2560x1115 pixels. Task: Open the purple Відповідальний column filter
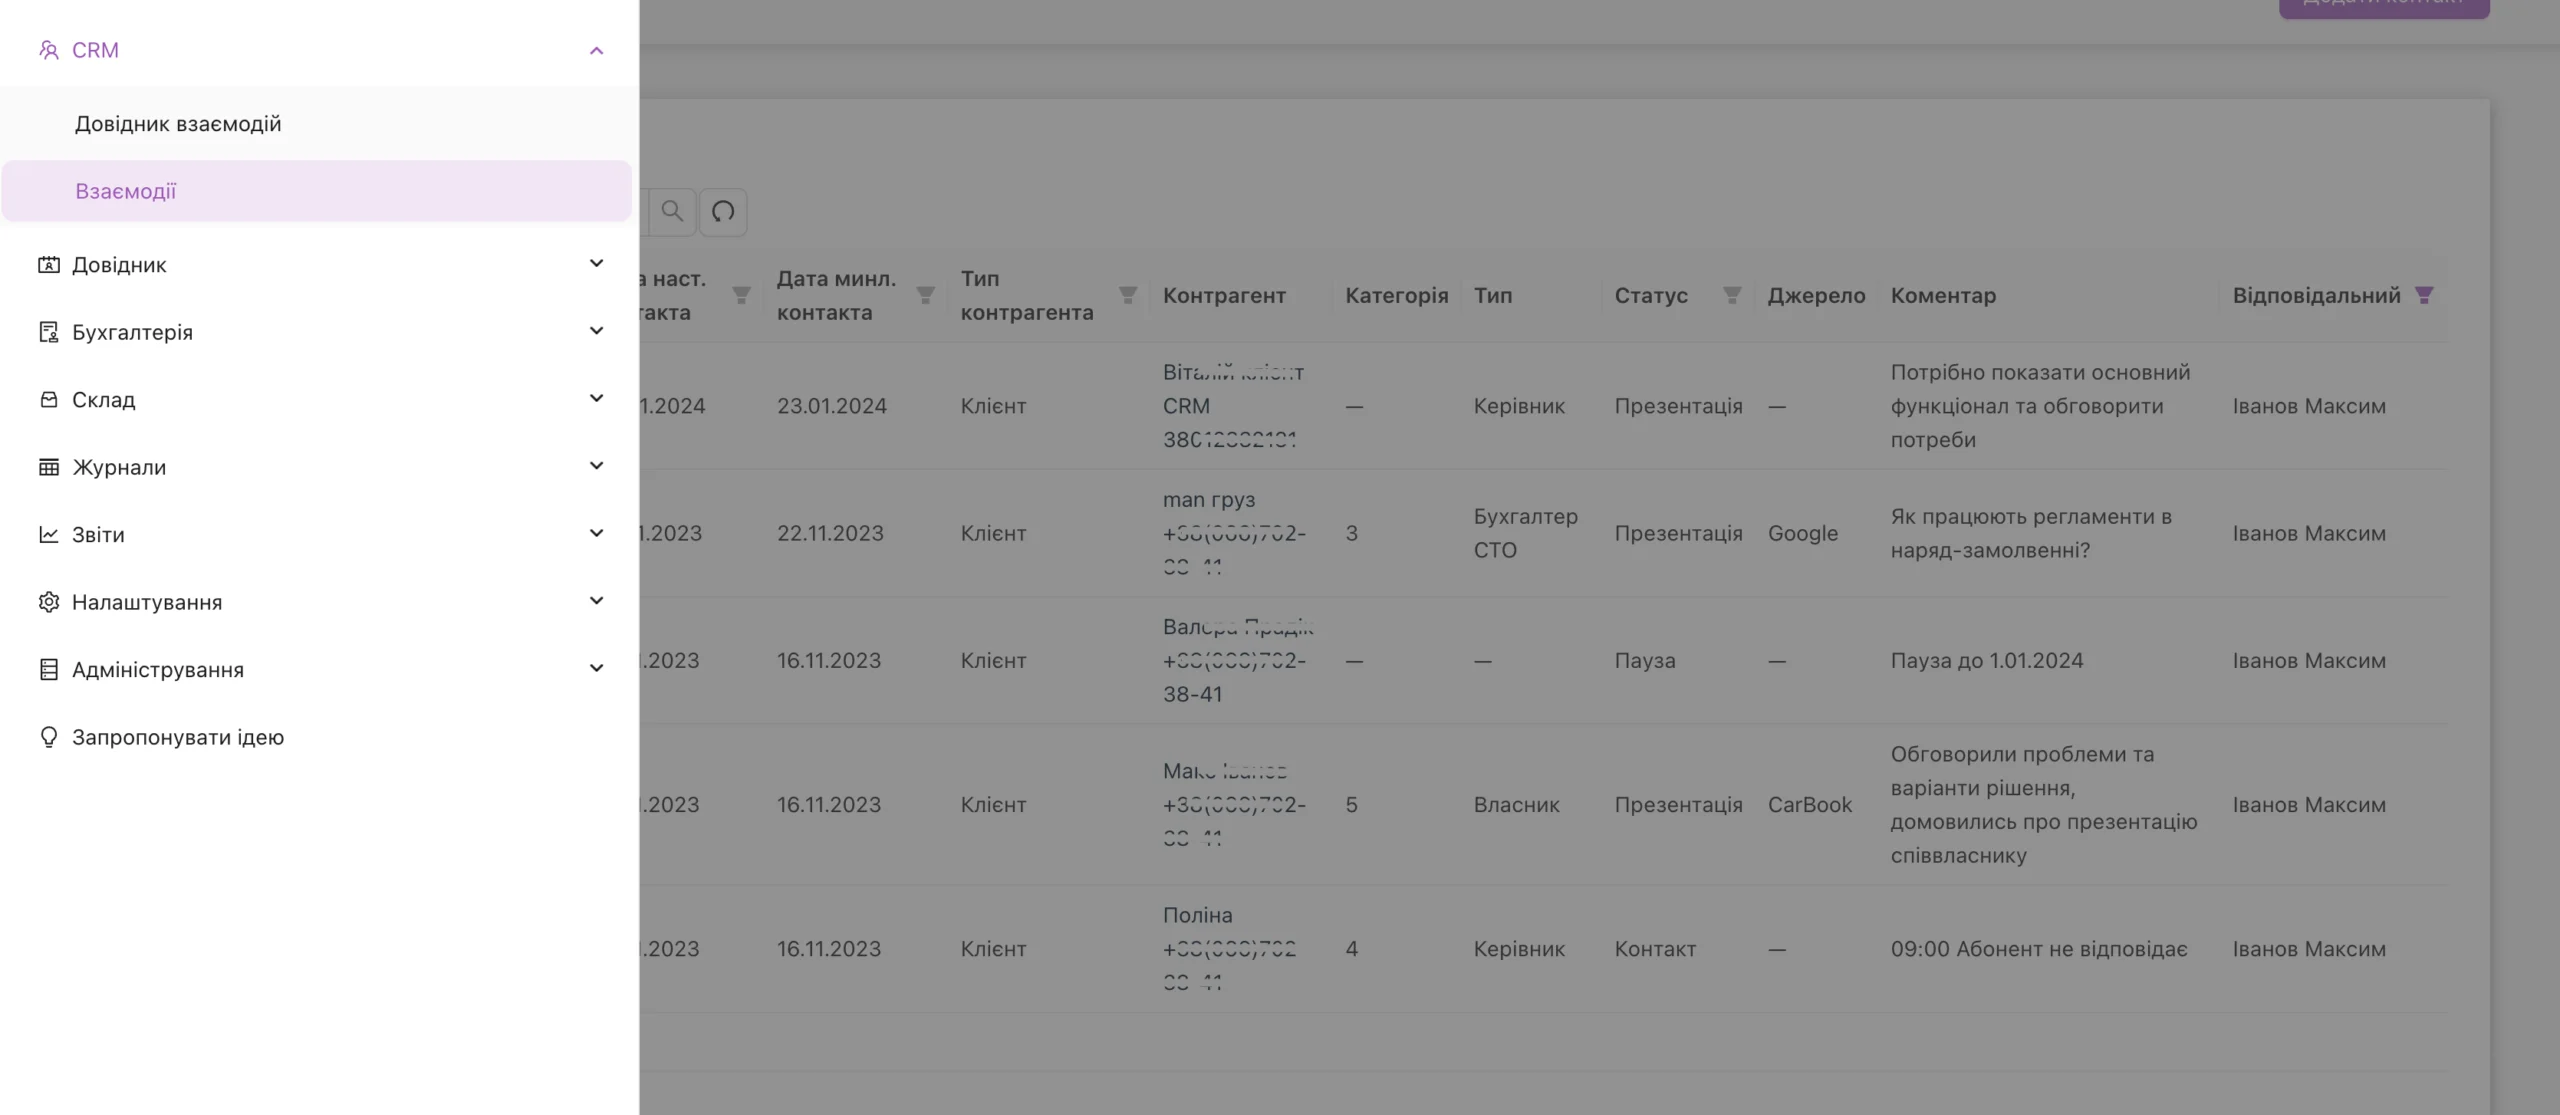tap(2424, 295)
